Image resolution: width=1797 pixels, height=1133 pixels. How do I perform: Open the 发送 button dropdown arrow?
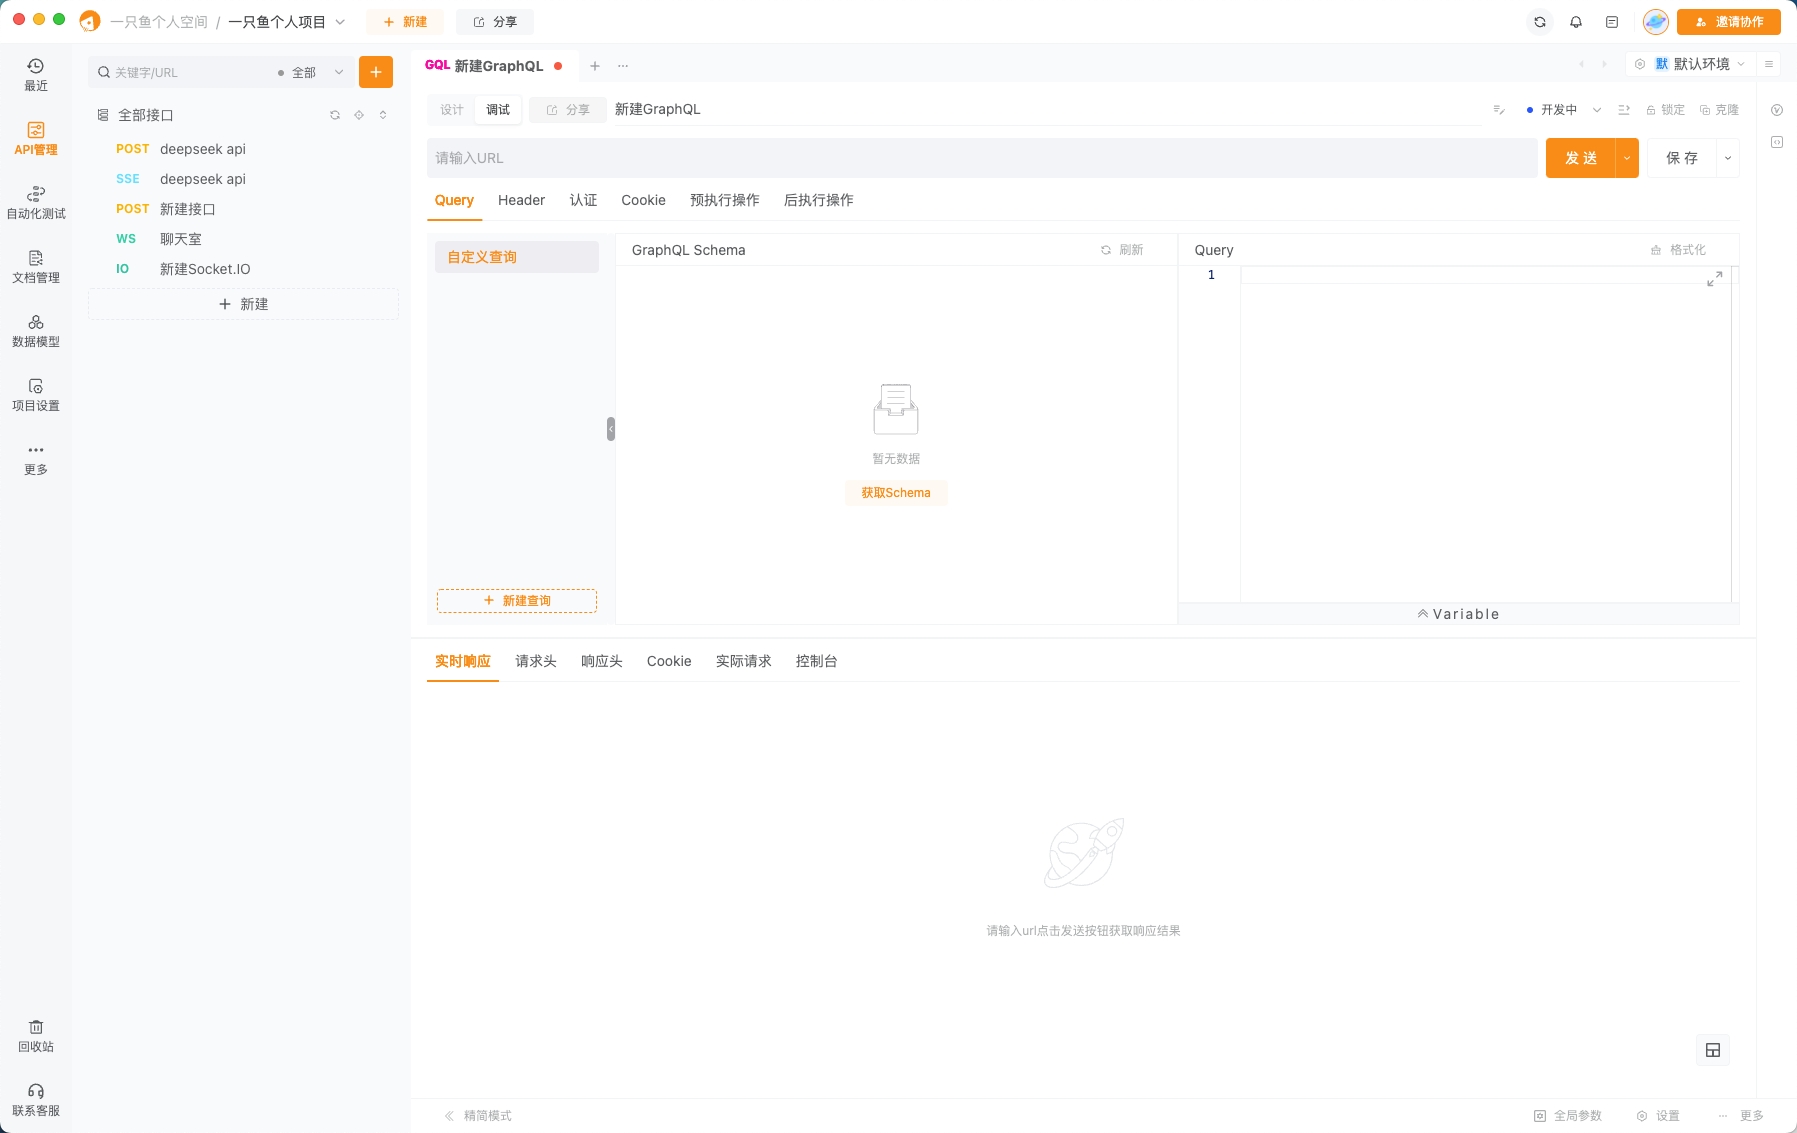click(1627, 158)
